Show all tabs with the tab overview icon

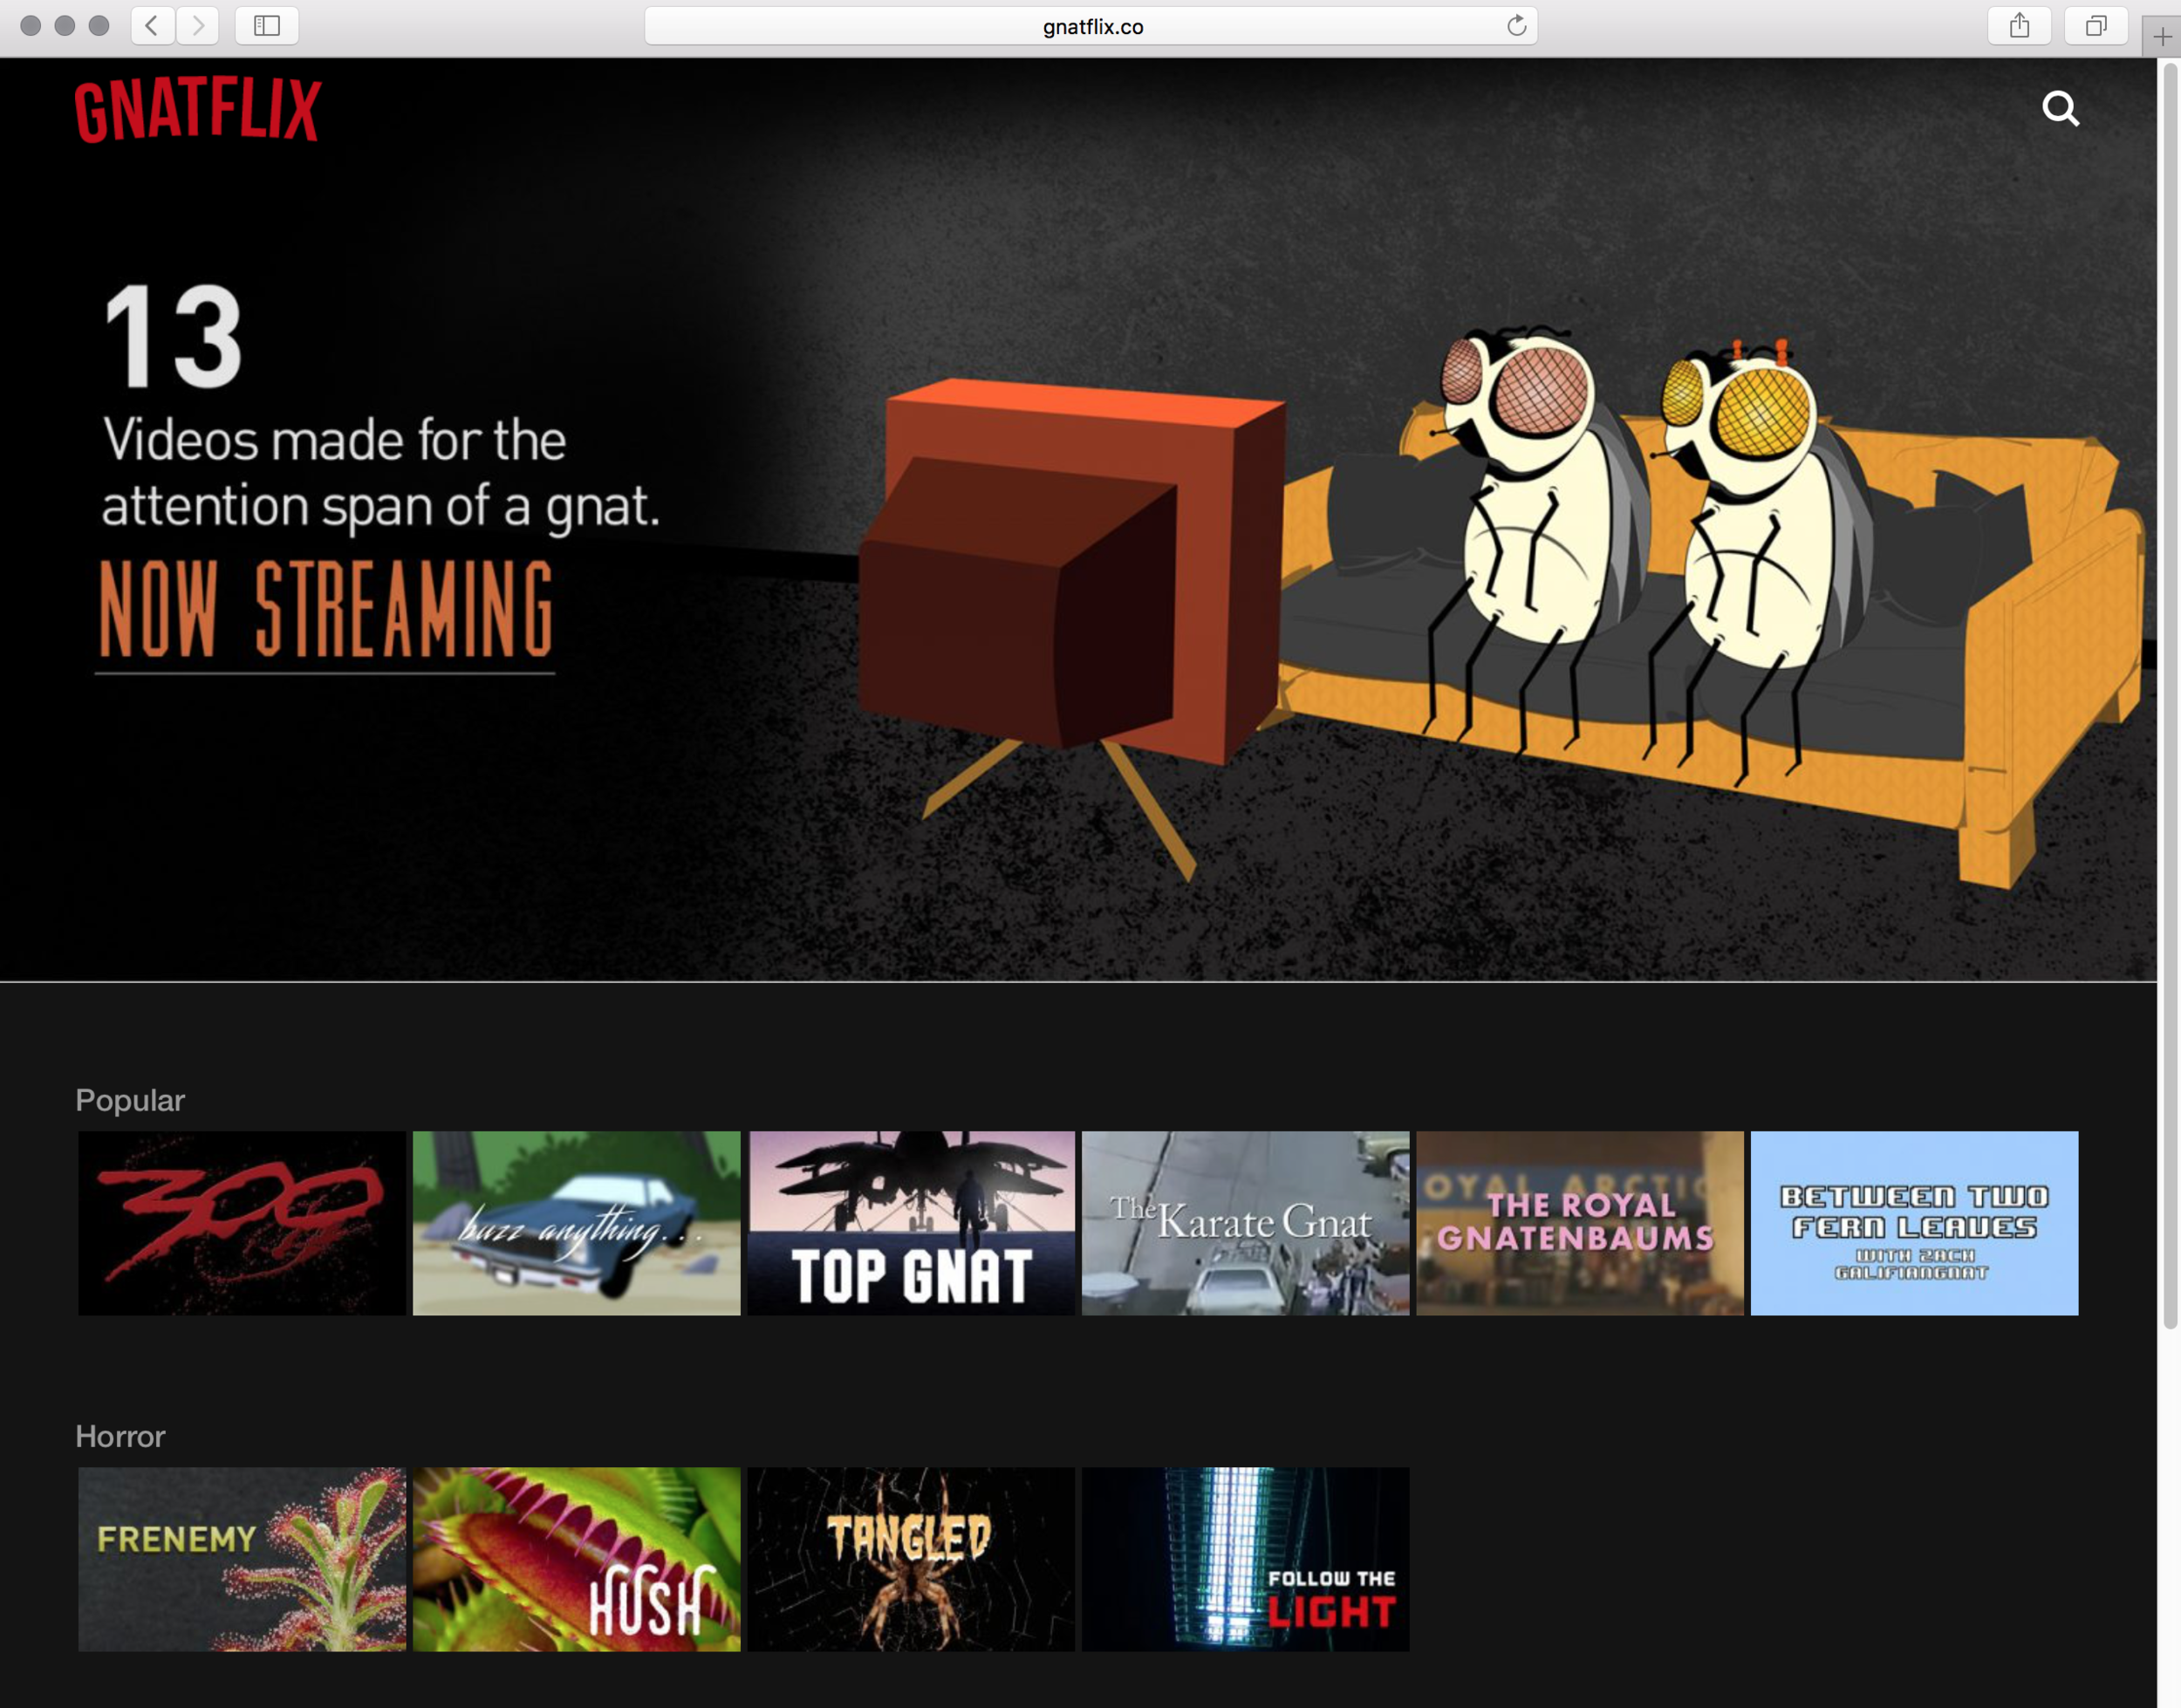tap(2095, 26)
